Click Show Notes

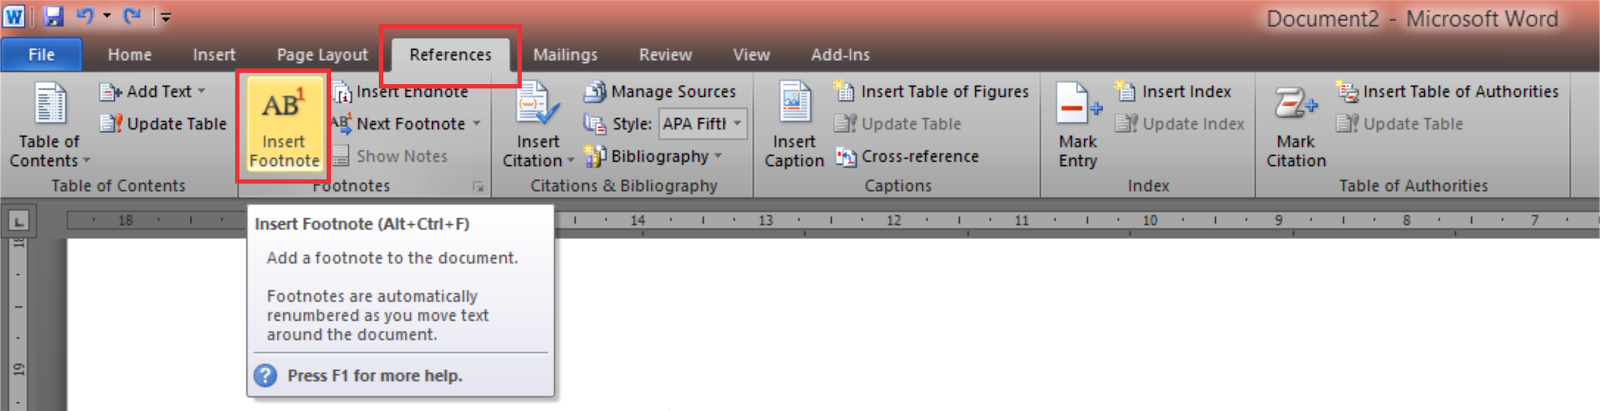(x=390, y=156)
